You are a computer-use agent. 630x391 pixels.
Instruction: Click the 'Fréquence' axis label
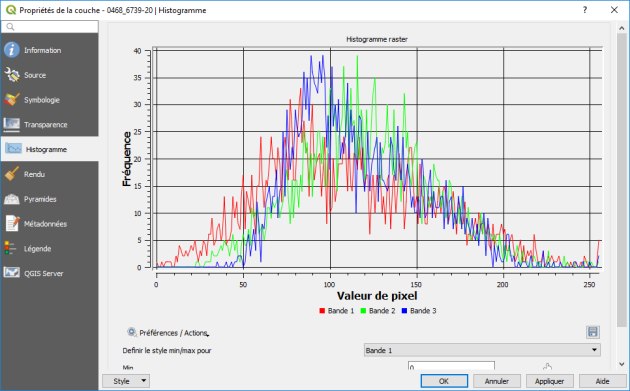[x=127, y=159]
